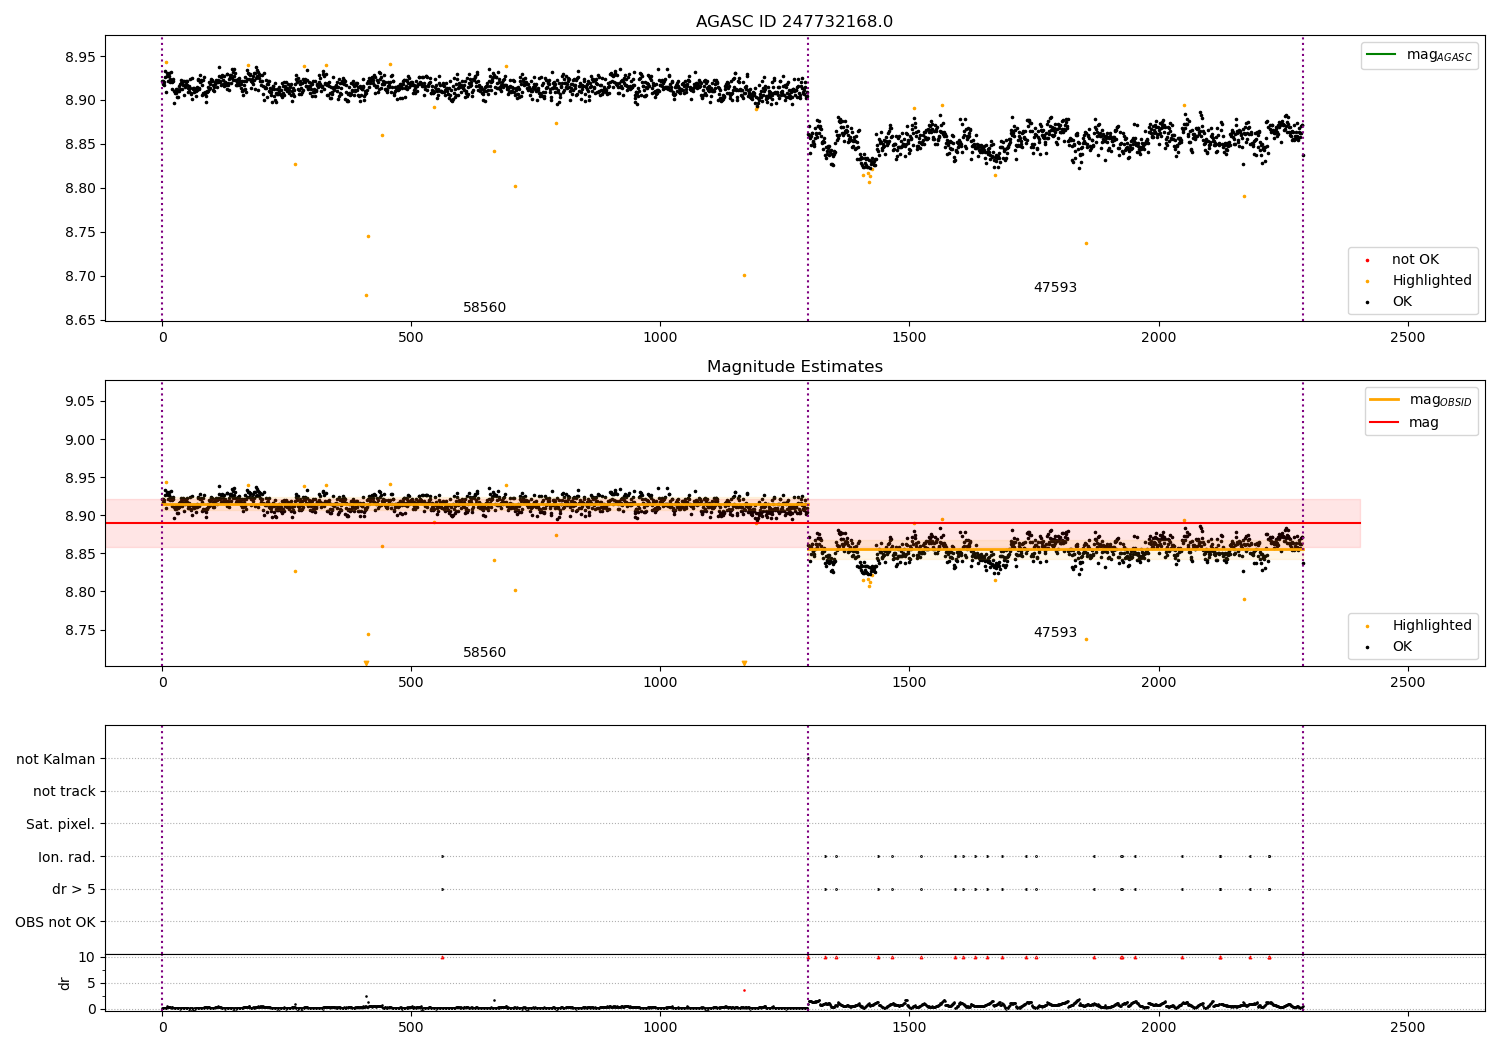Click the 'Magnitude Estimates' subplot title

point(794,367)
